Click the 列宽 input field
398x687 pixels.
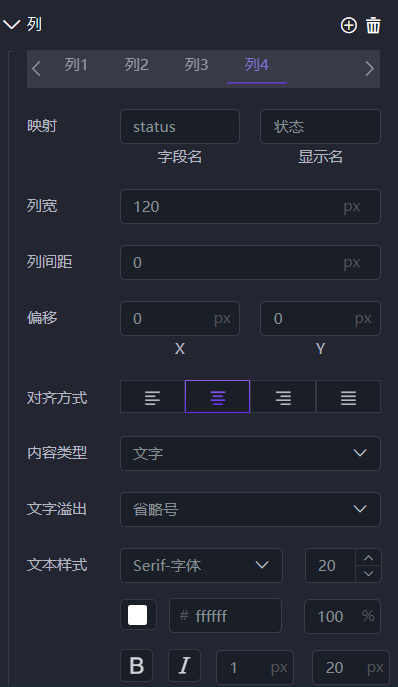[x=250, y=206]
